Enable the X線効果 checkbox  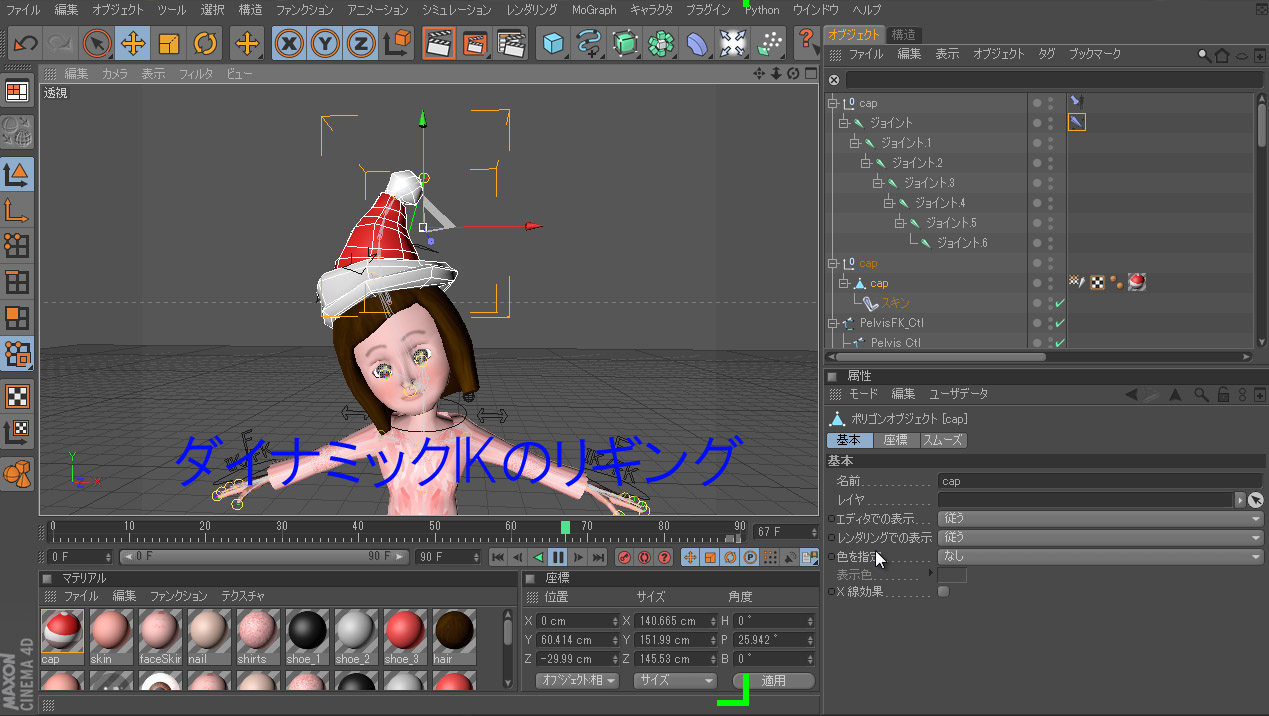click(x=943, y=591)
